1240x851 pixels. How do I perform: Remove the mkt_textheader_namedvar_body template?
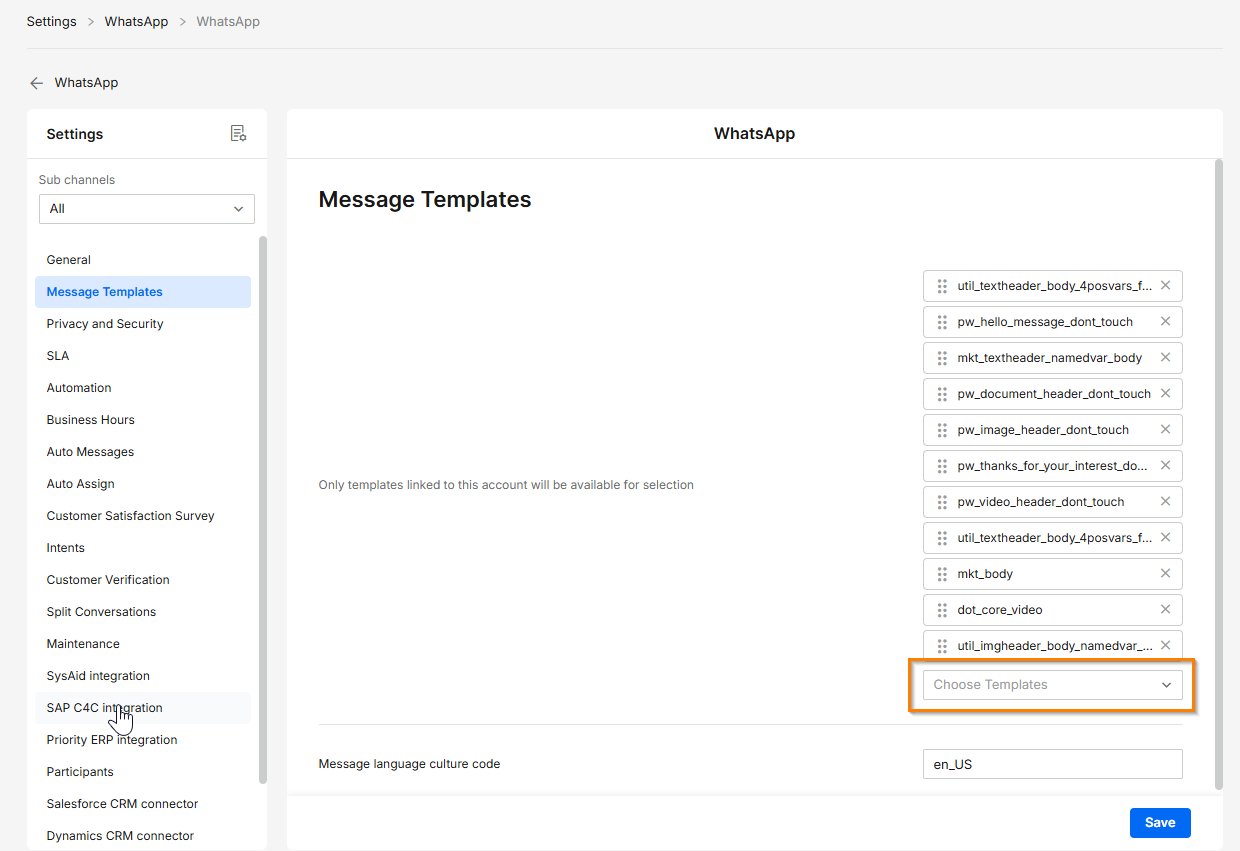click(x=1165, y=358)
